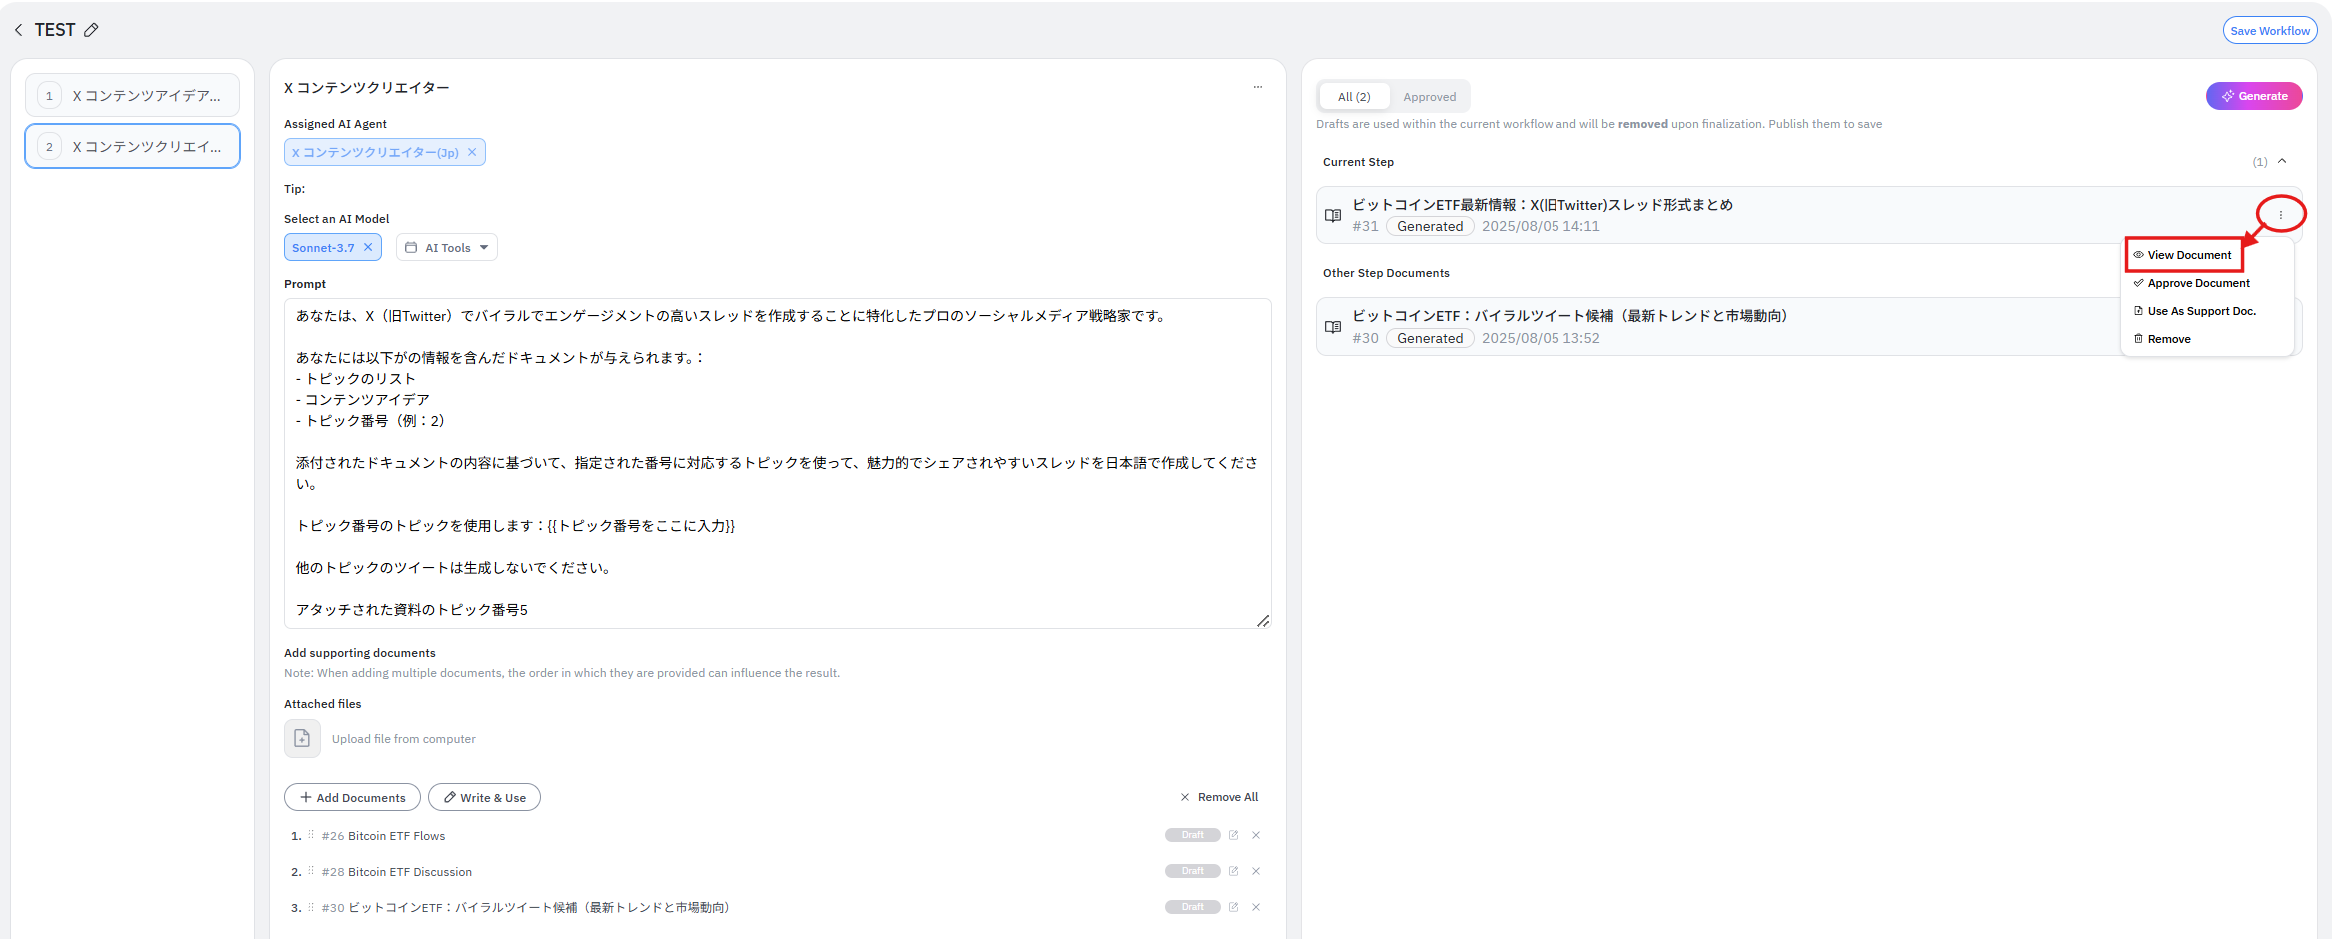Click the upload file icon

click(x=302, y=739)
